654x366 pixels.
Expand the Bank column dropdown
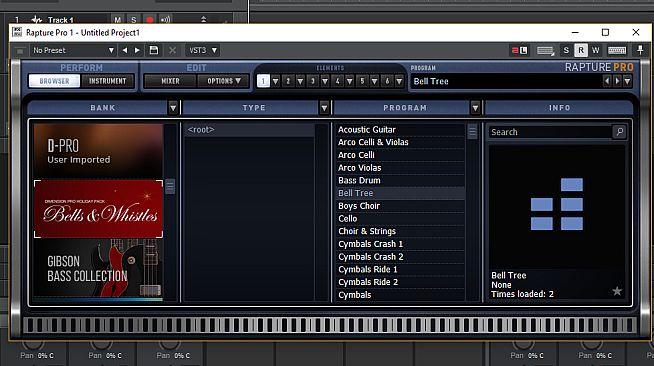coord(173,108)
